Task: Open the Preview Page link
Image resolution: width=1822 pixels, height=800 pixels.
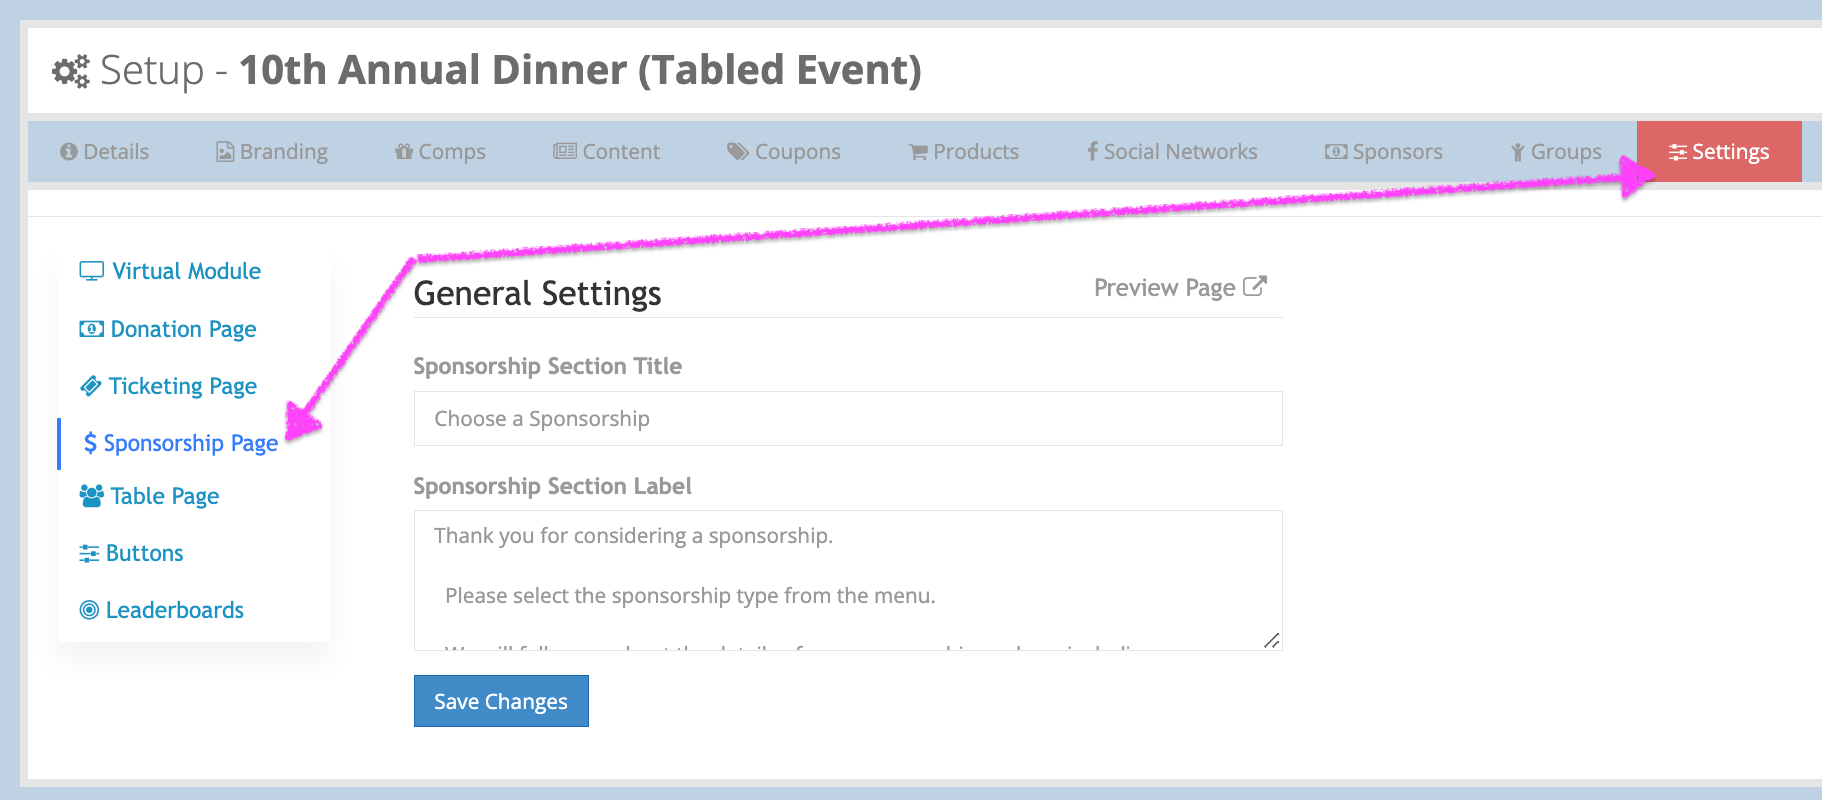Action: 1165,288
